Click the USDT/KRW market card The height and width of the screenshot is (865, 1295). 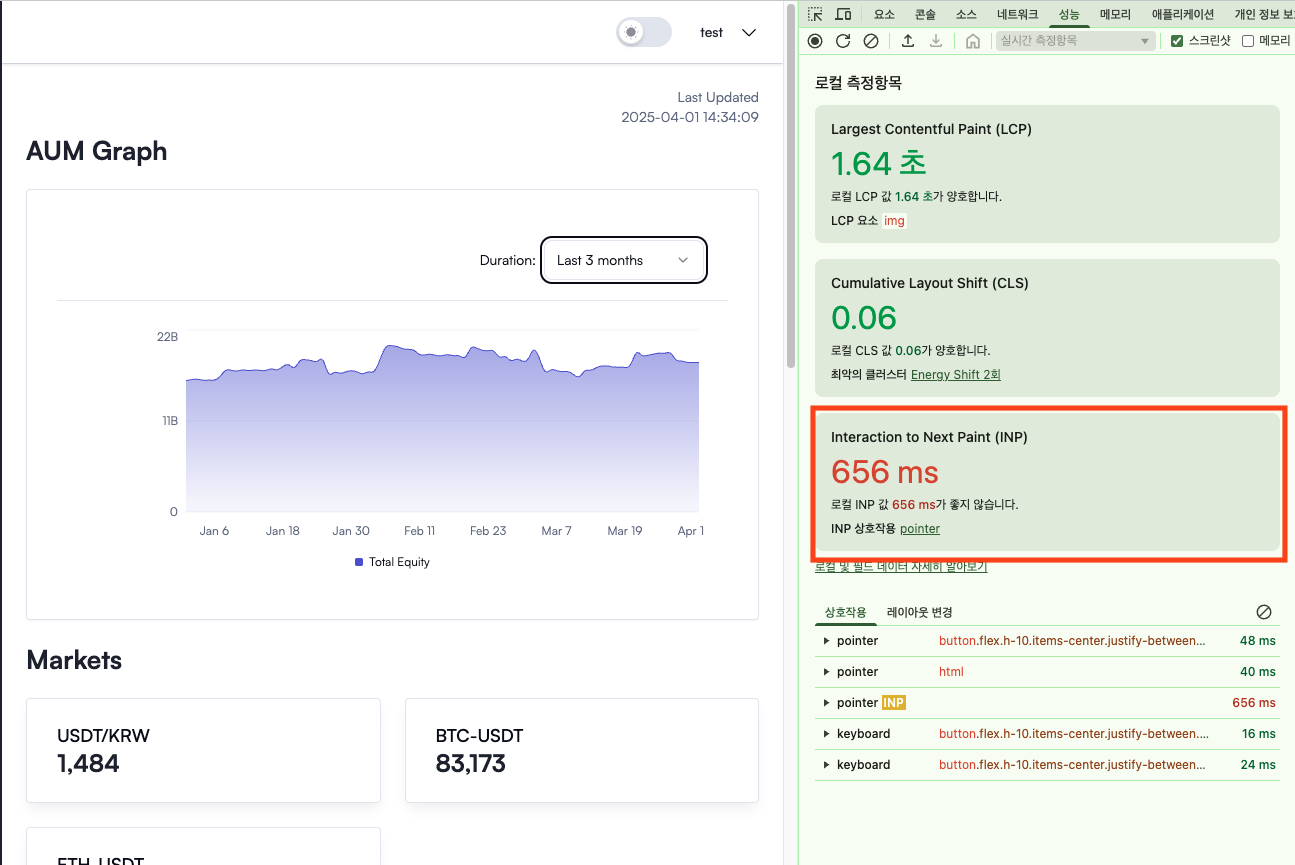click(203, 750)
